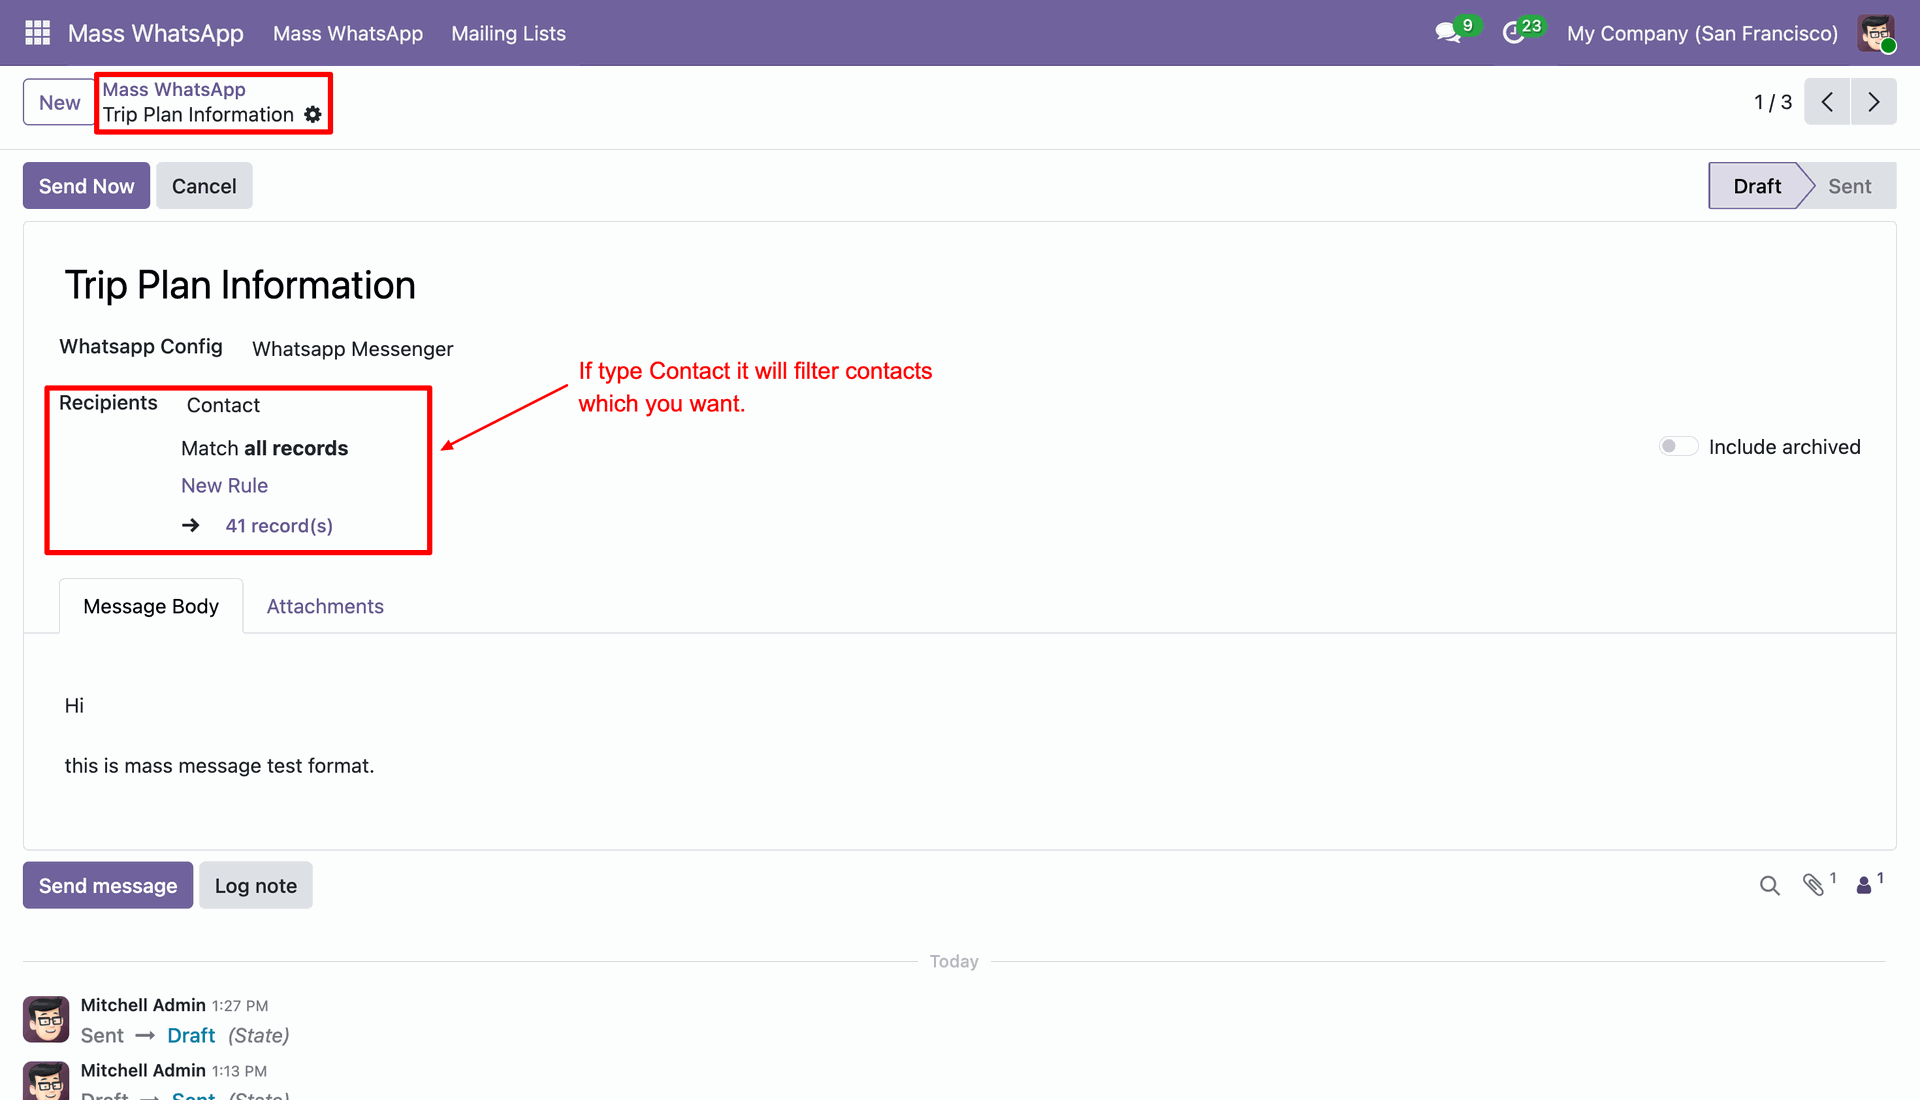Toggle the Include archived switch

coord(1678,446)
